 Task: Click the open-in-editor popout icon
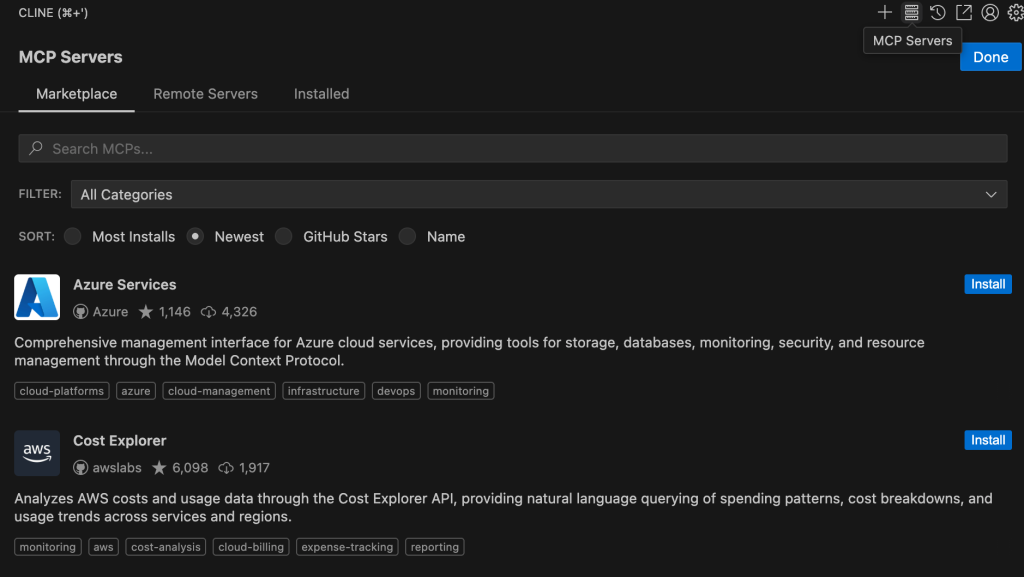pos(963,13)
